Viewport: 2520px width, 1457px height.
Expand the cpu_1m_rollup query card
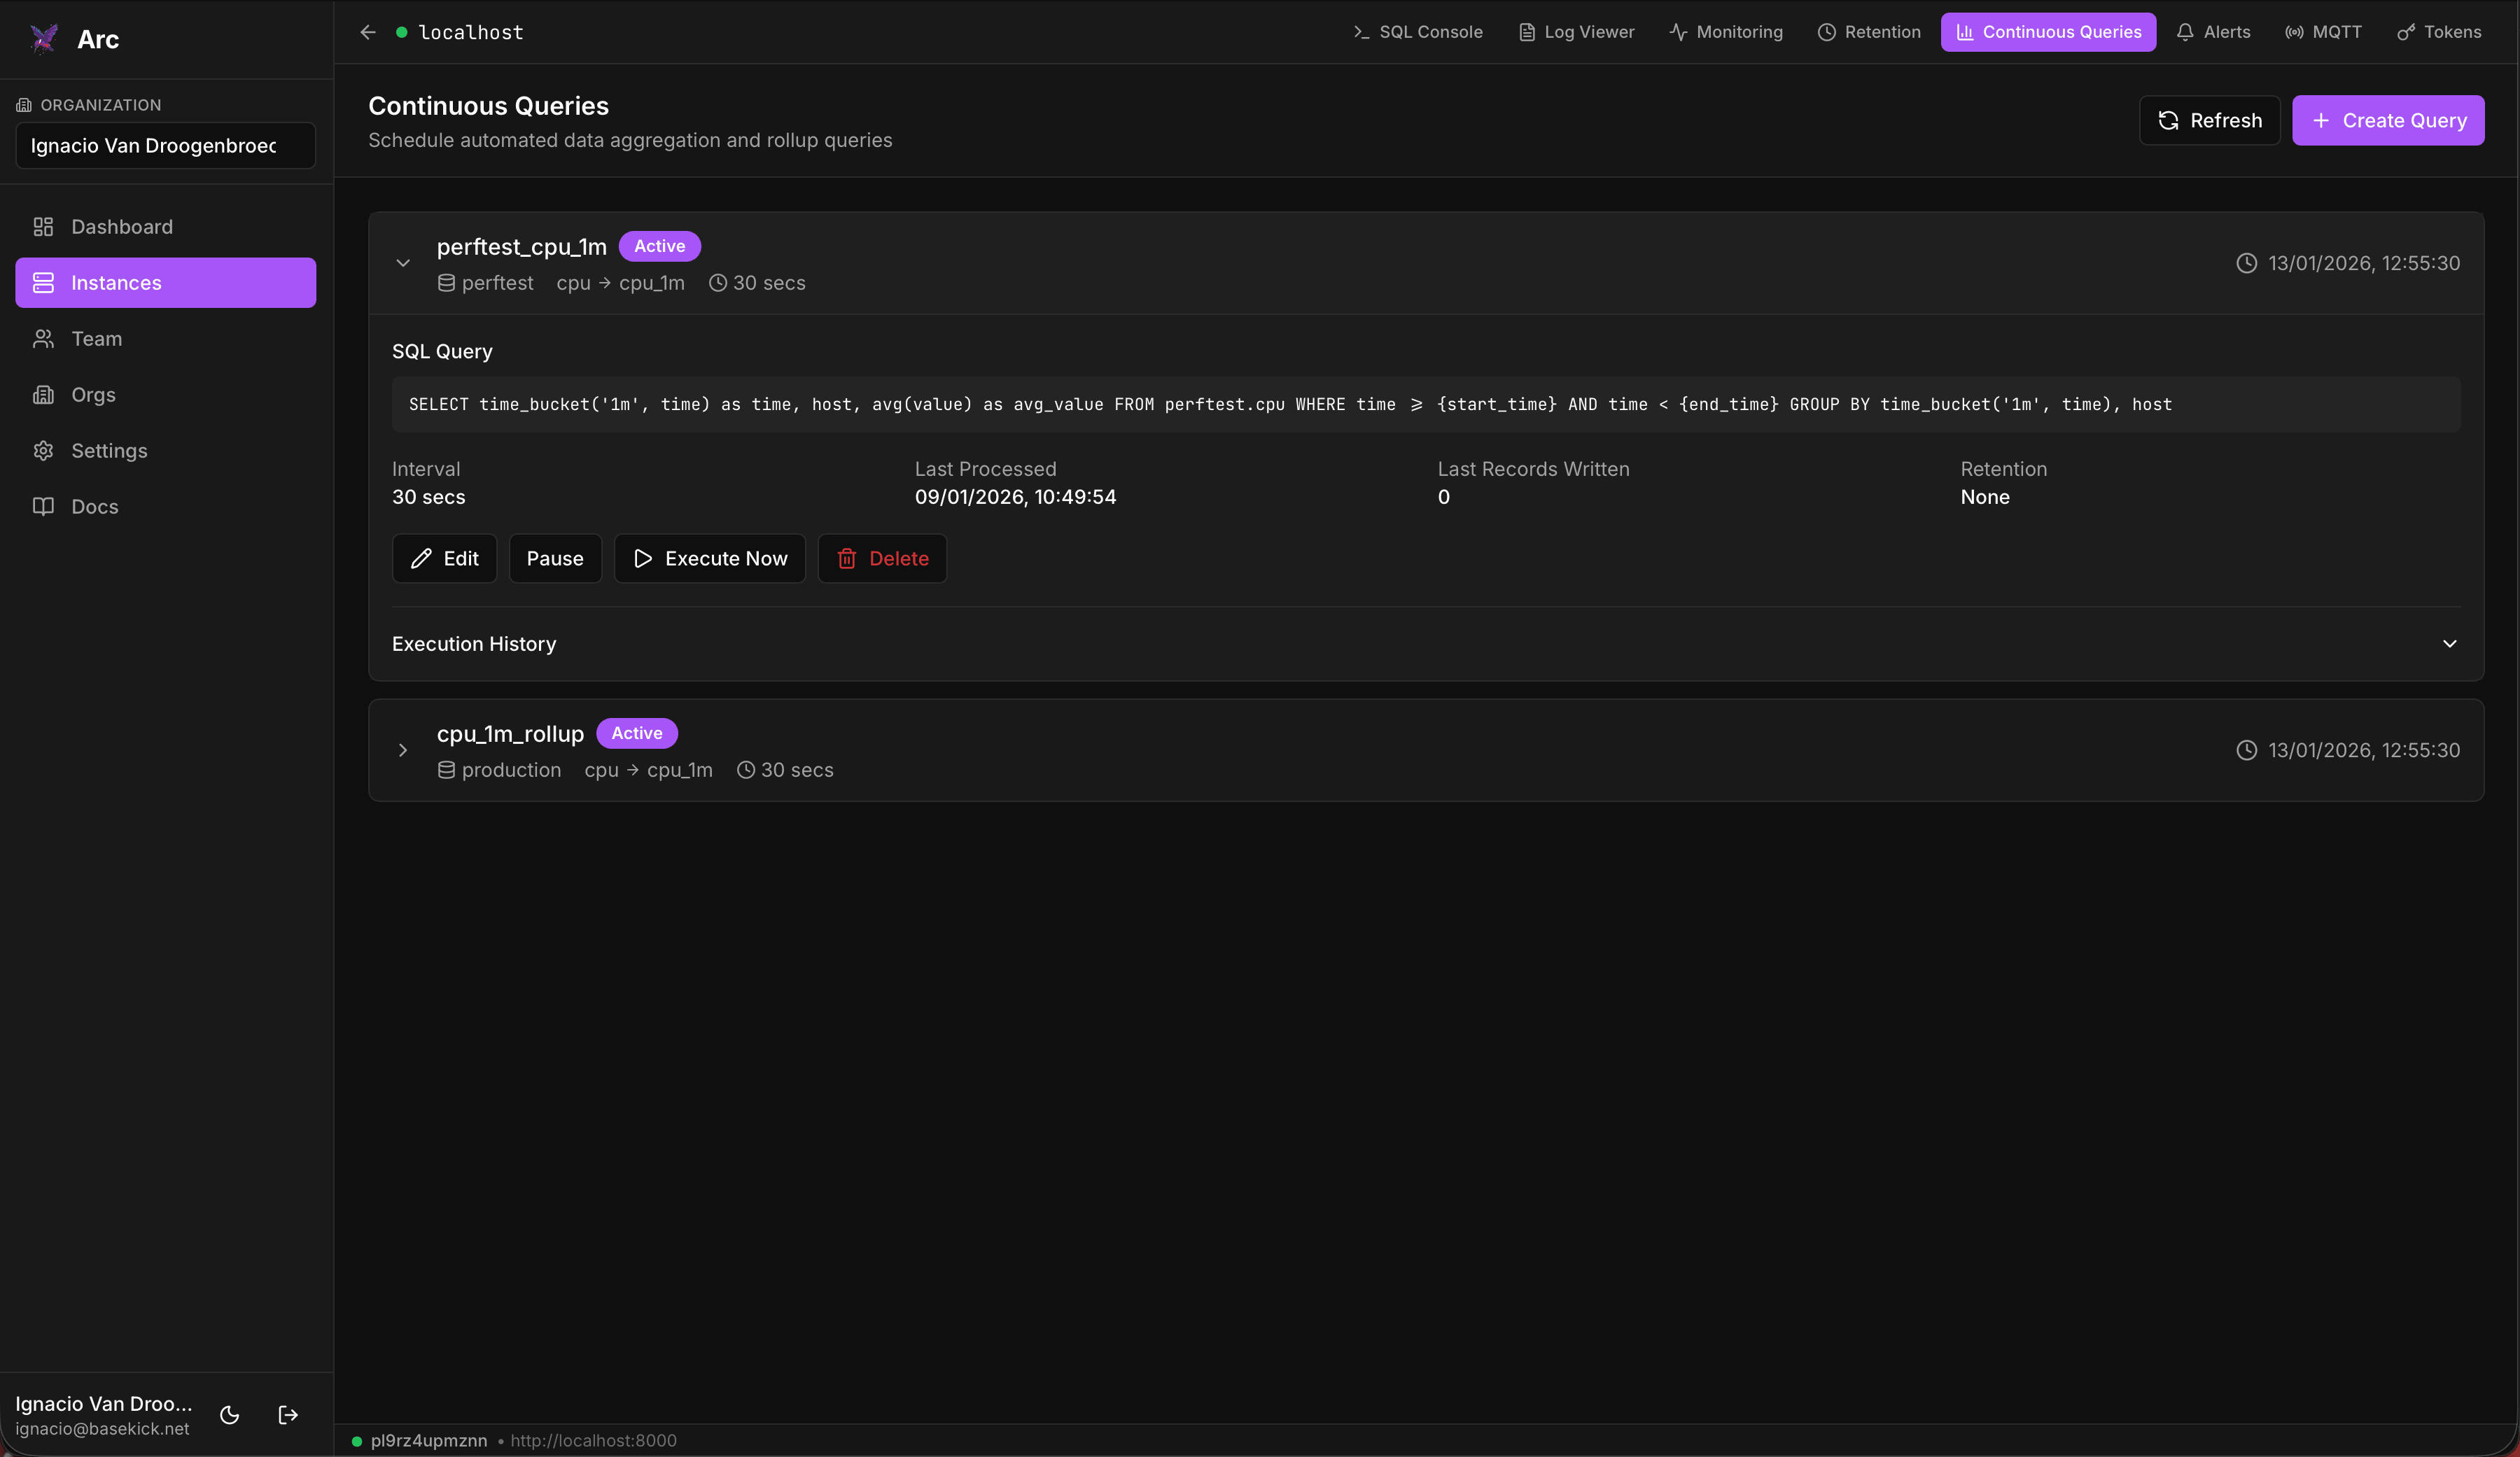click(403, 750)
